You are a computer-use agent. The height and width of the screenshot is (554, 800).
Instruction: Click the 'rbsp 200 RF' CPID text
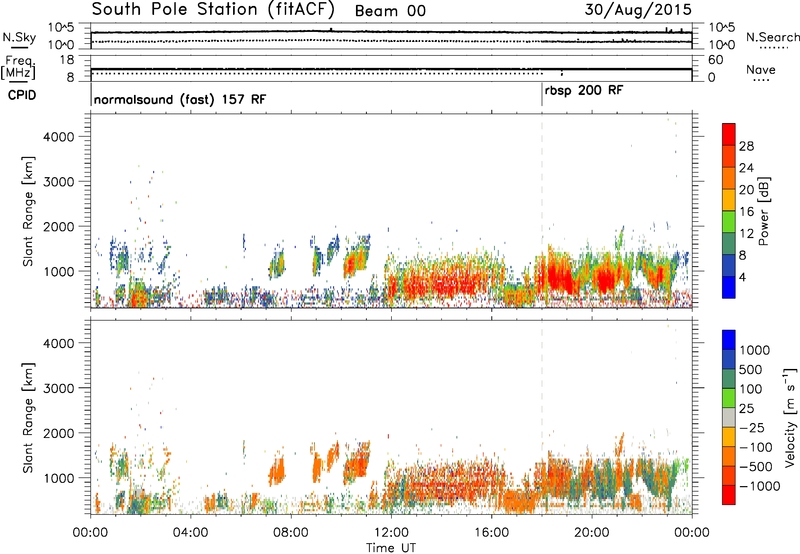(584, 91)
